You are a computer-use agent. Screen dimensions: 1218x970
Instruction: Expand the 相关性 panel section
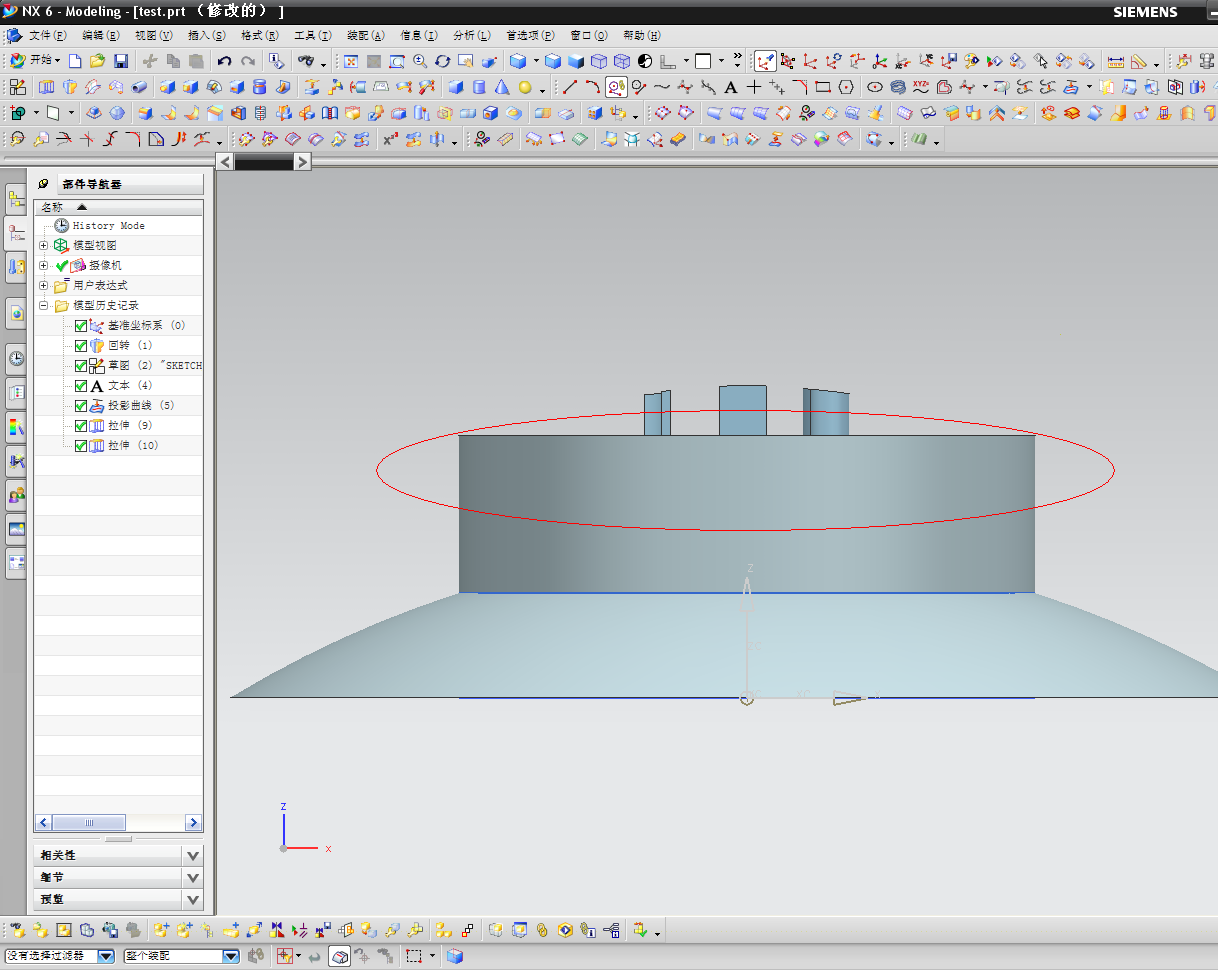(x=193, y=855)
